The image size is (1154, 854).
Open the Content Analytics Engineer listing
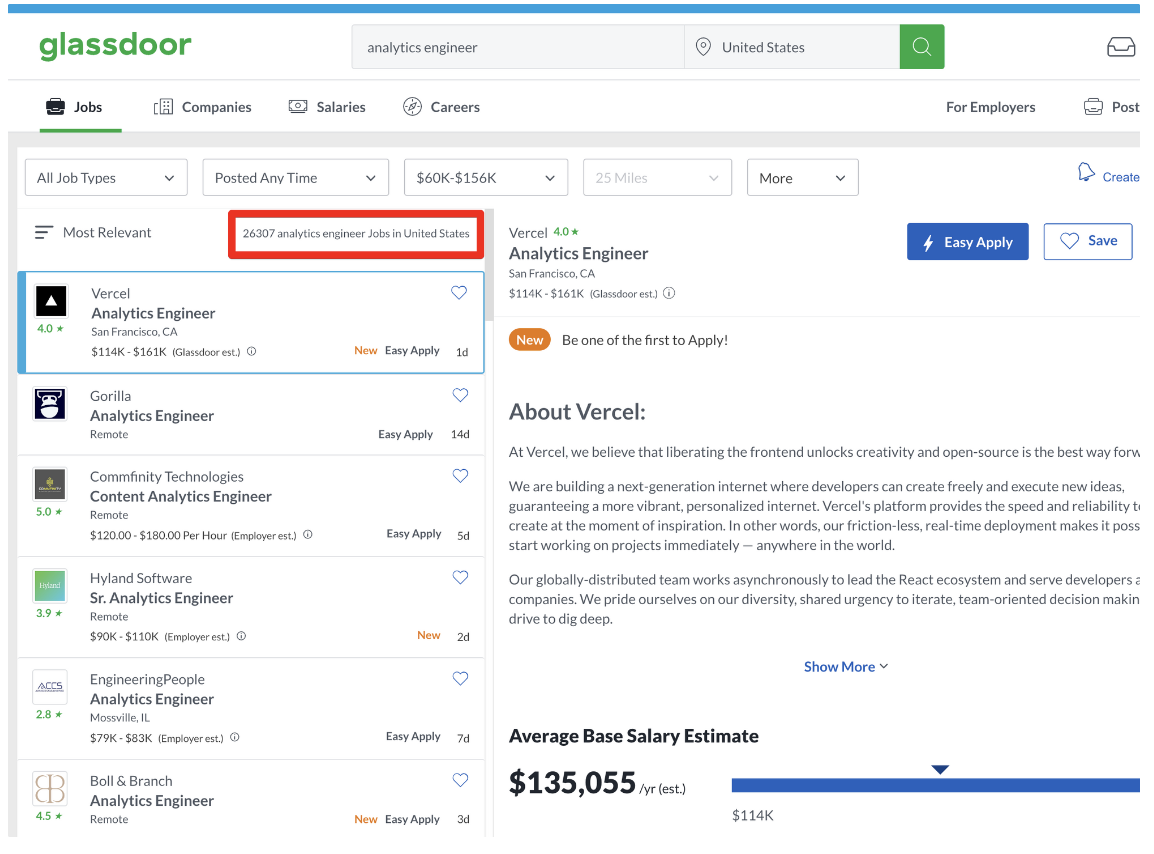[251, 506]
